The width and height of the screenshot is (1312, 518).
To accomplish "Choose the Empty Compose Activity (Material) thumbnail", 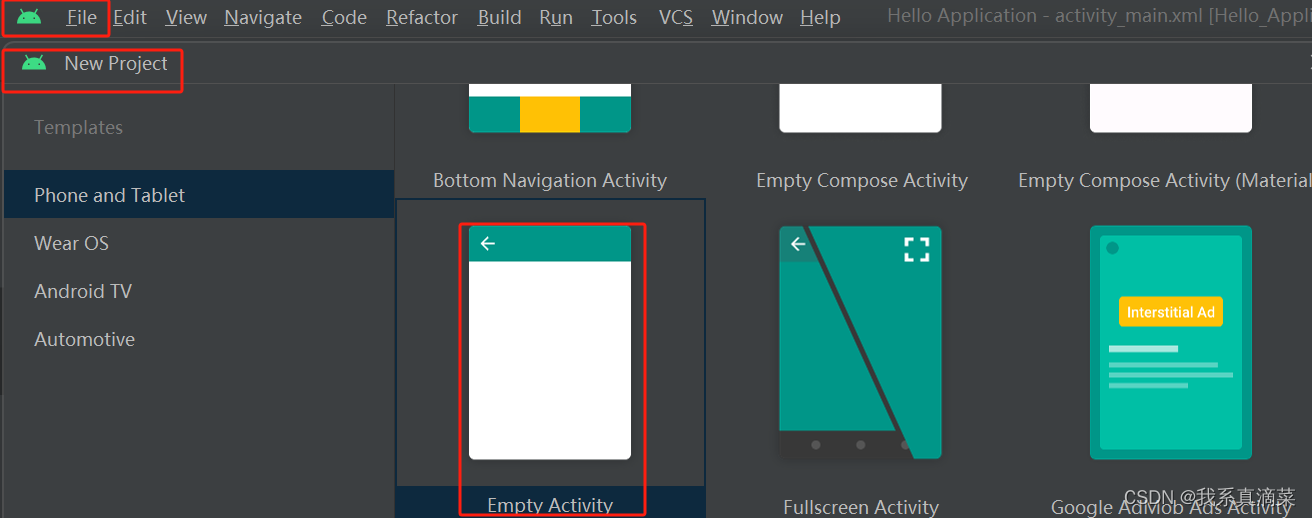I will pos(1171,108).
